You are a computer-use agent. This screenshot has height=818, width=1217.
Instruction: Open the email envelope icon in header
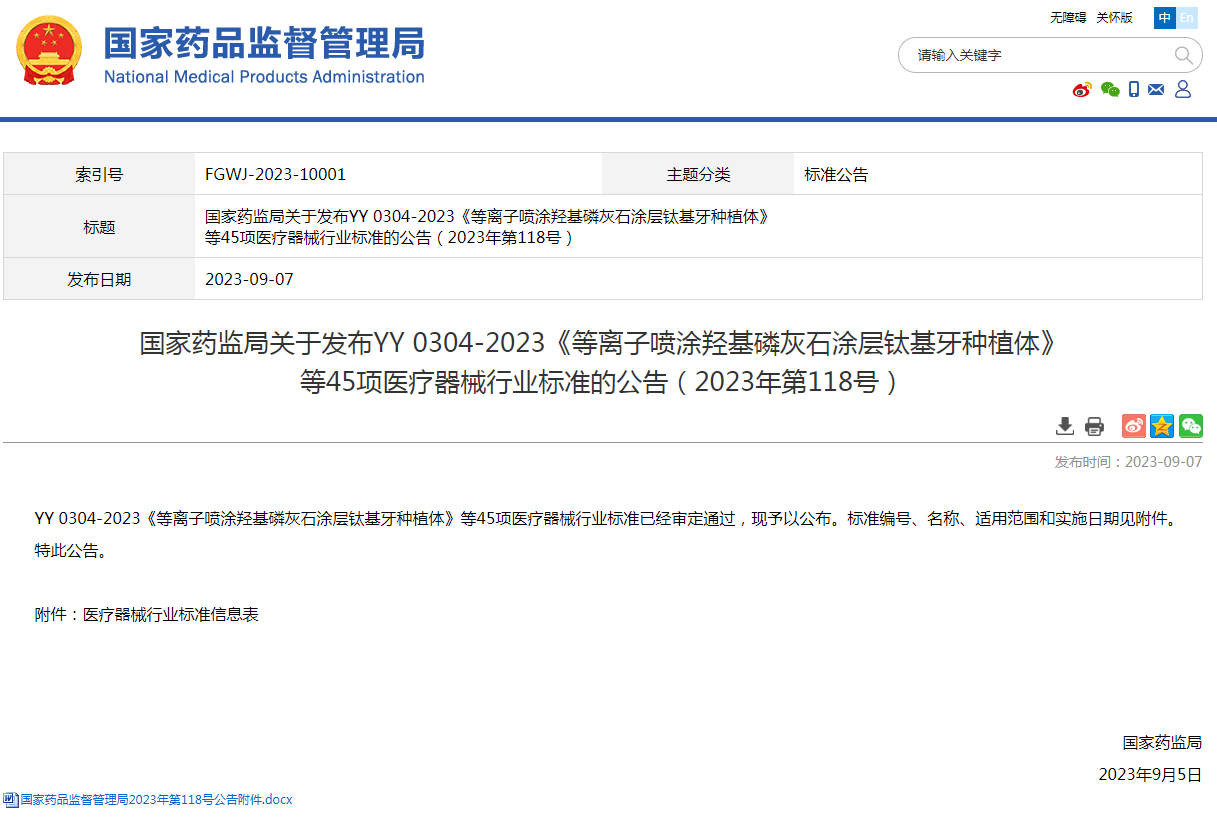[1156, 89]
